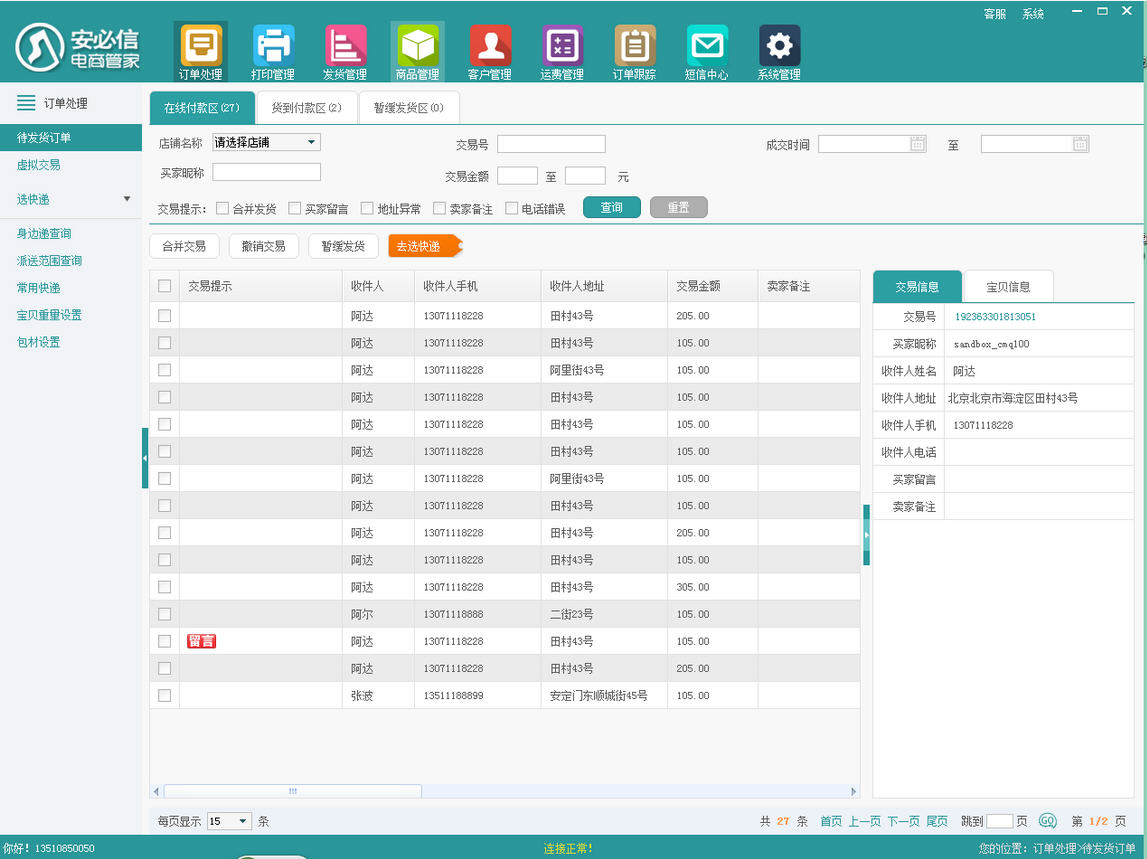Switch to the 货到付款区 tab
This screenshot has height=859, width=1147.
click(x=307, y=108)
